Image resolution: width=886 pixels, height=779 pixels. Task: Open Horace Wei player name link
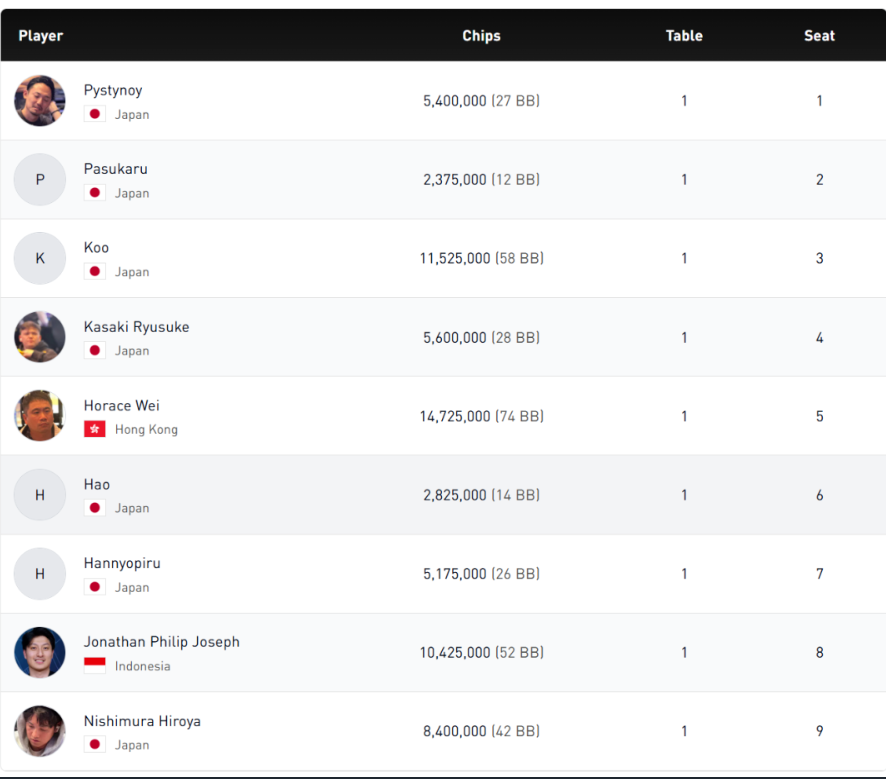(121, 405)
